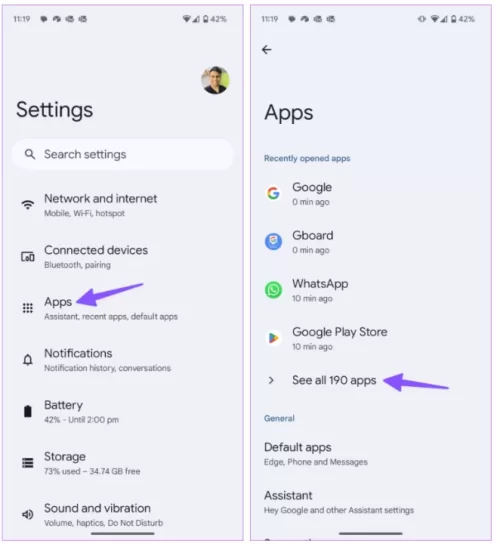This screenshot has height=544, width=500.
Task: Tap the Apps grid icon
Action: (x=28, y=308)
